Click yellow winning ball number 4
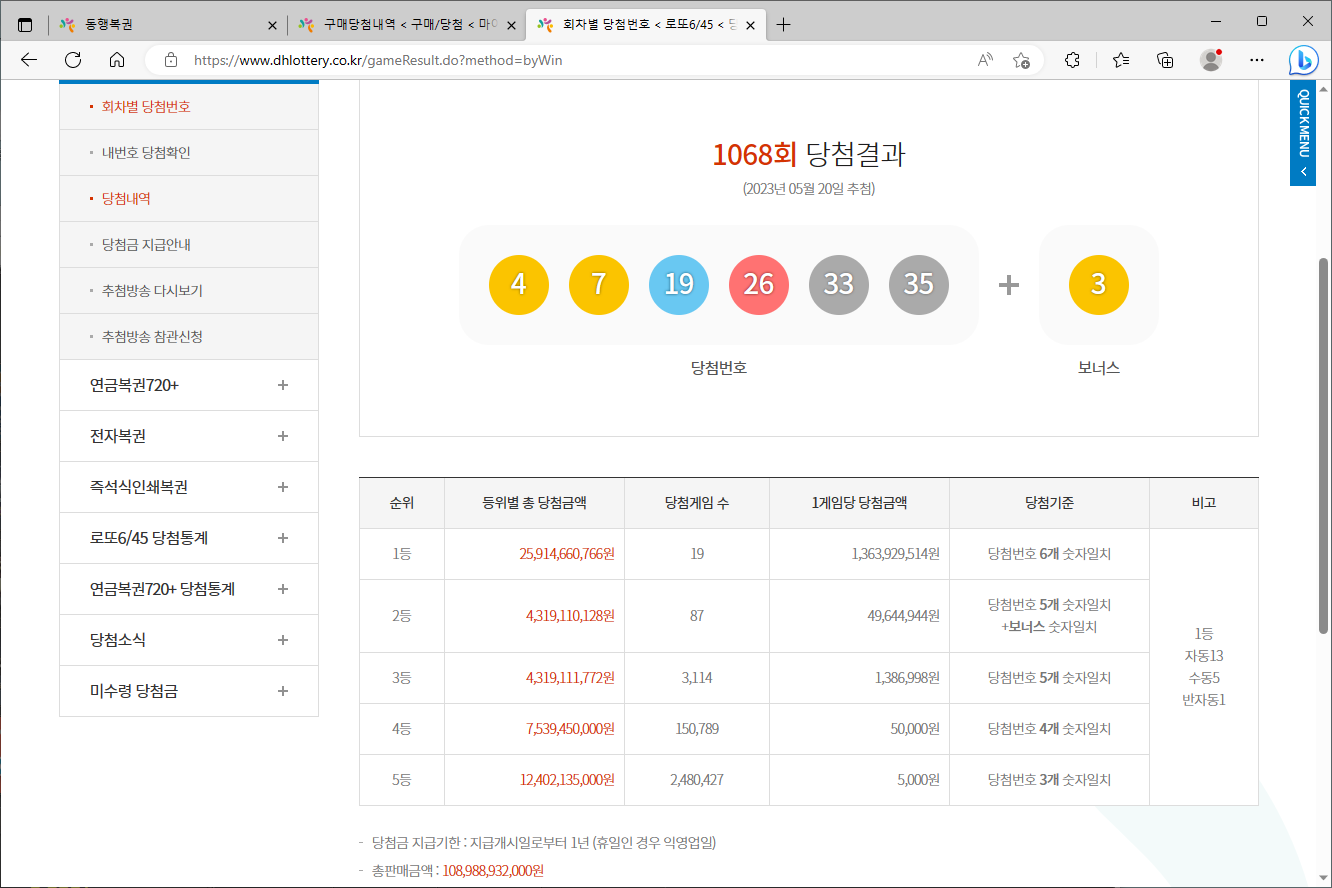The height and width of the screenshot is (888, 1332). coord(519,285)
